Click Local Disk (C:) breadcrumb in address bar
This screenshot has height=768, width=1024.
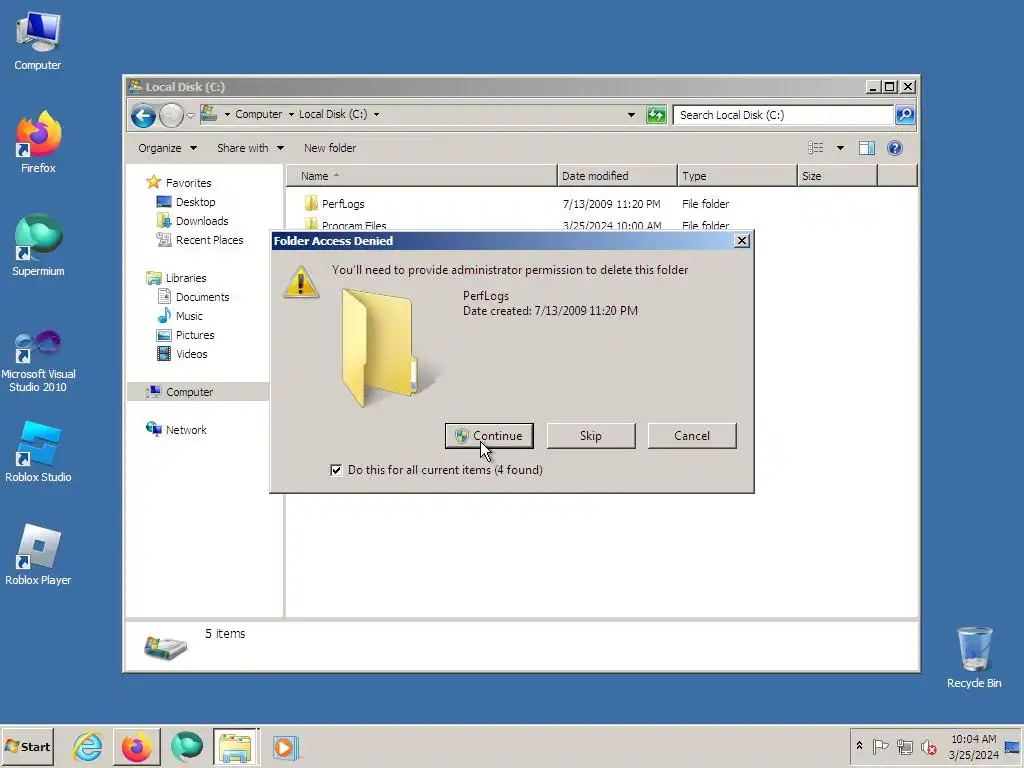[x=333, y=114]
